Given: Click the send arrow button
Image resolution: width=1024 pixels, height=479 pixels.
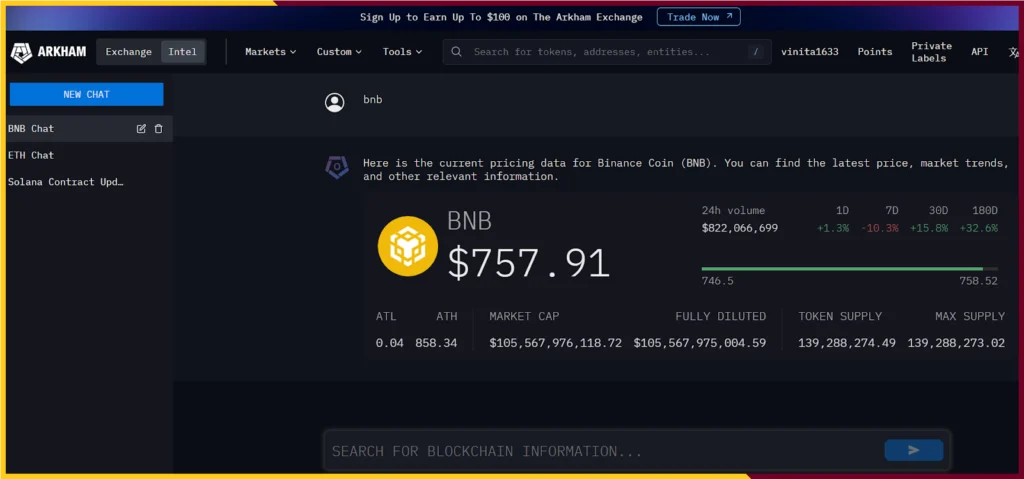Looking at the screenshot, I should (x=913, y=450).
